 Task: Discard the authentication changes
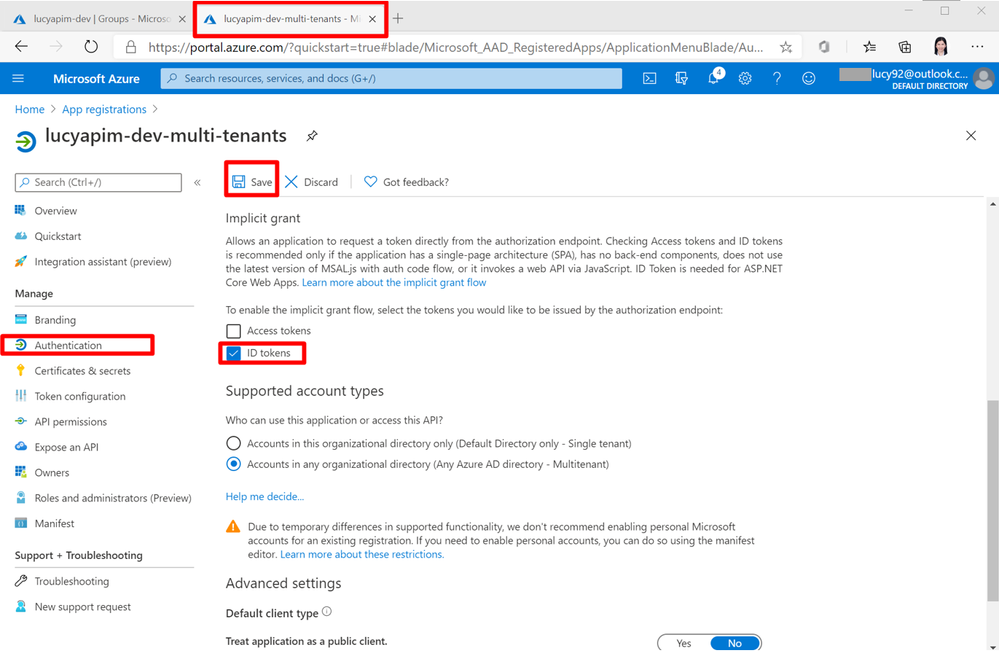coord(312,182)
